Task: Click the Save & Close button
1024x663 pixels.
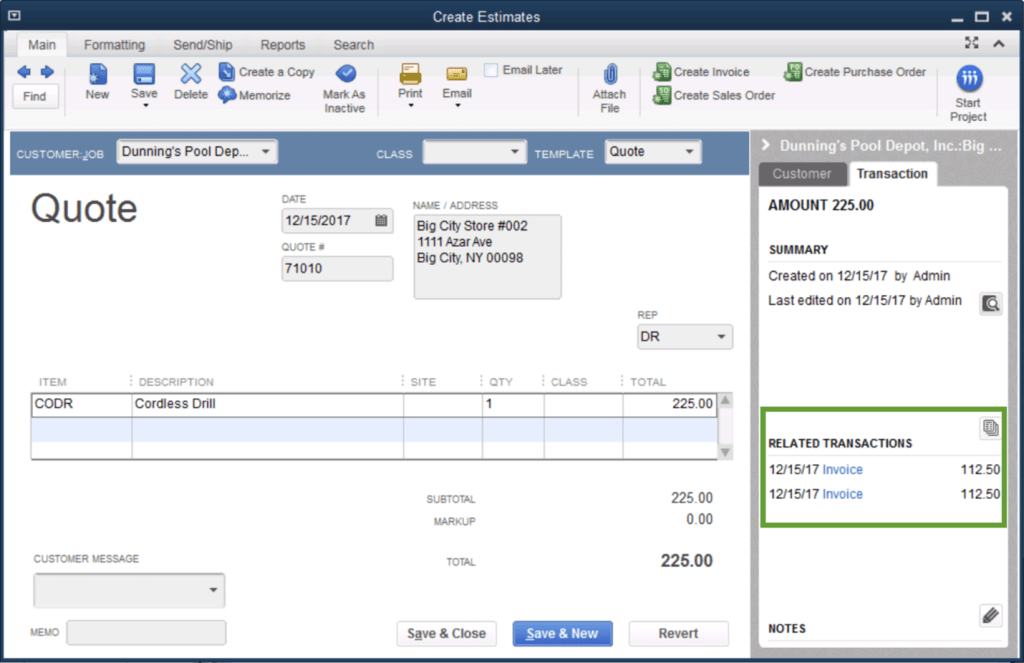Action: (x=446, y=633)
